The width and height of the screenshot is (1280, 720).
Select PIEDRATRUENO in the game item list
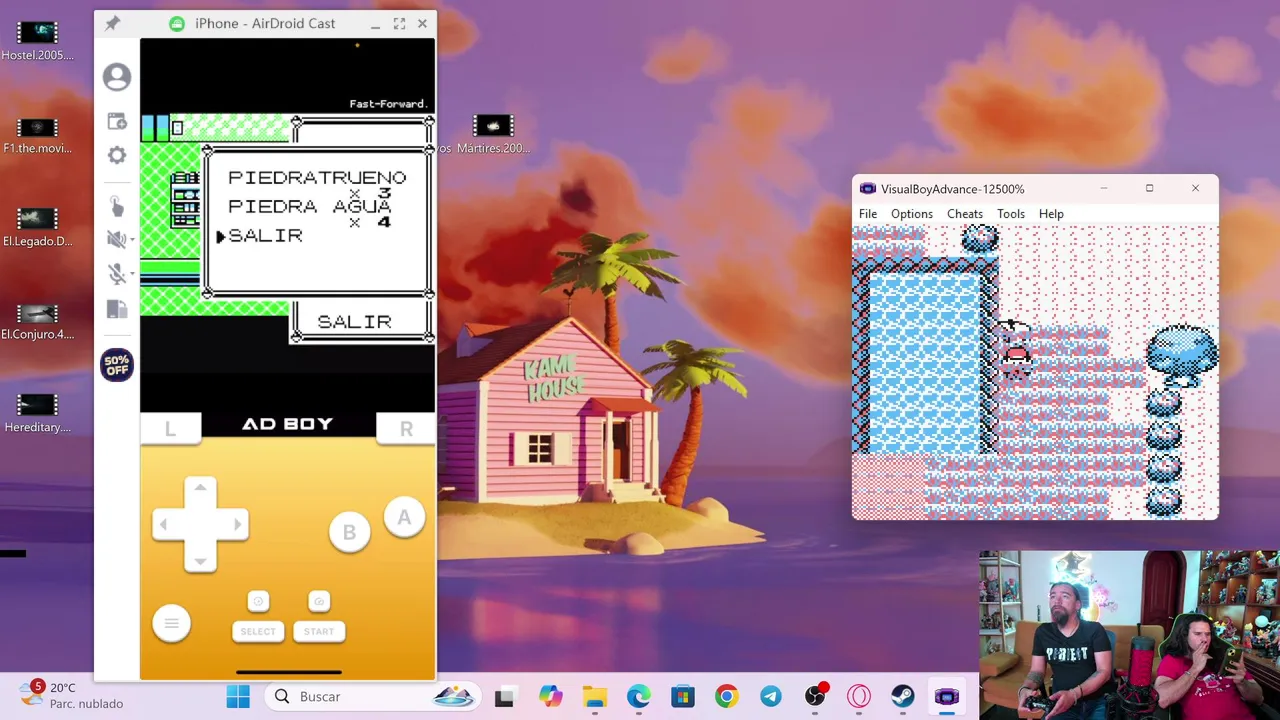(x=317, y=178)
